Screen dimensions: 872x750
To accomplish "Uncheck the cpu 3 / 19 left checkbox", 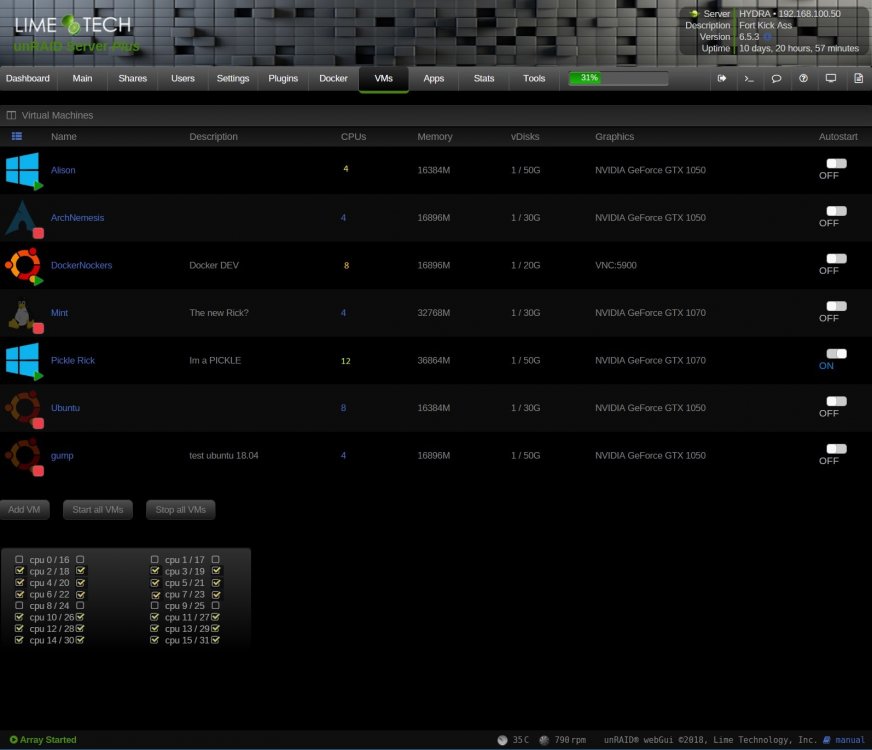I will (155, 570).
